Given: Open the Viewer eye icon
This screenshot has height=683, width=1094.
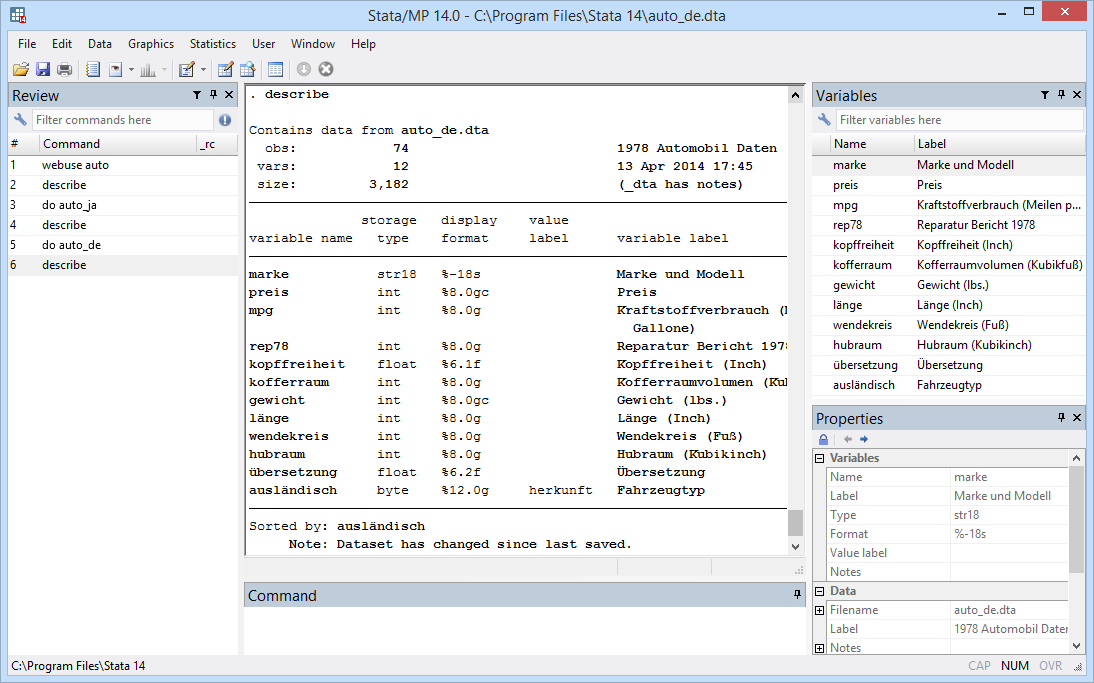Looking at the screenshot, I should pos(116,69).
